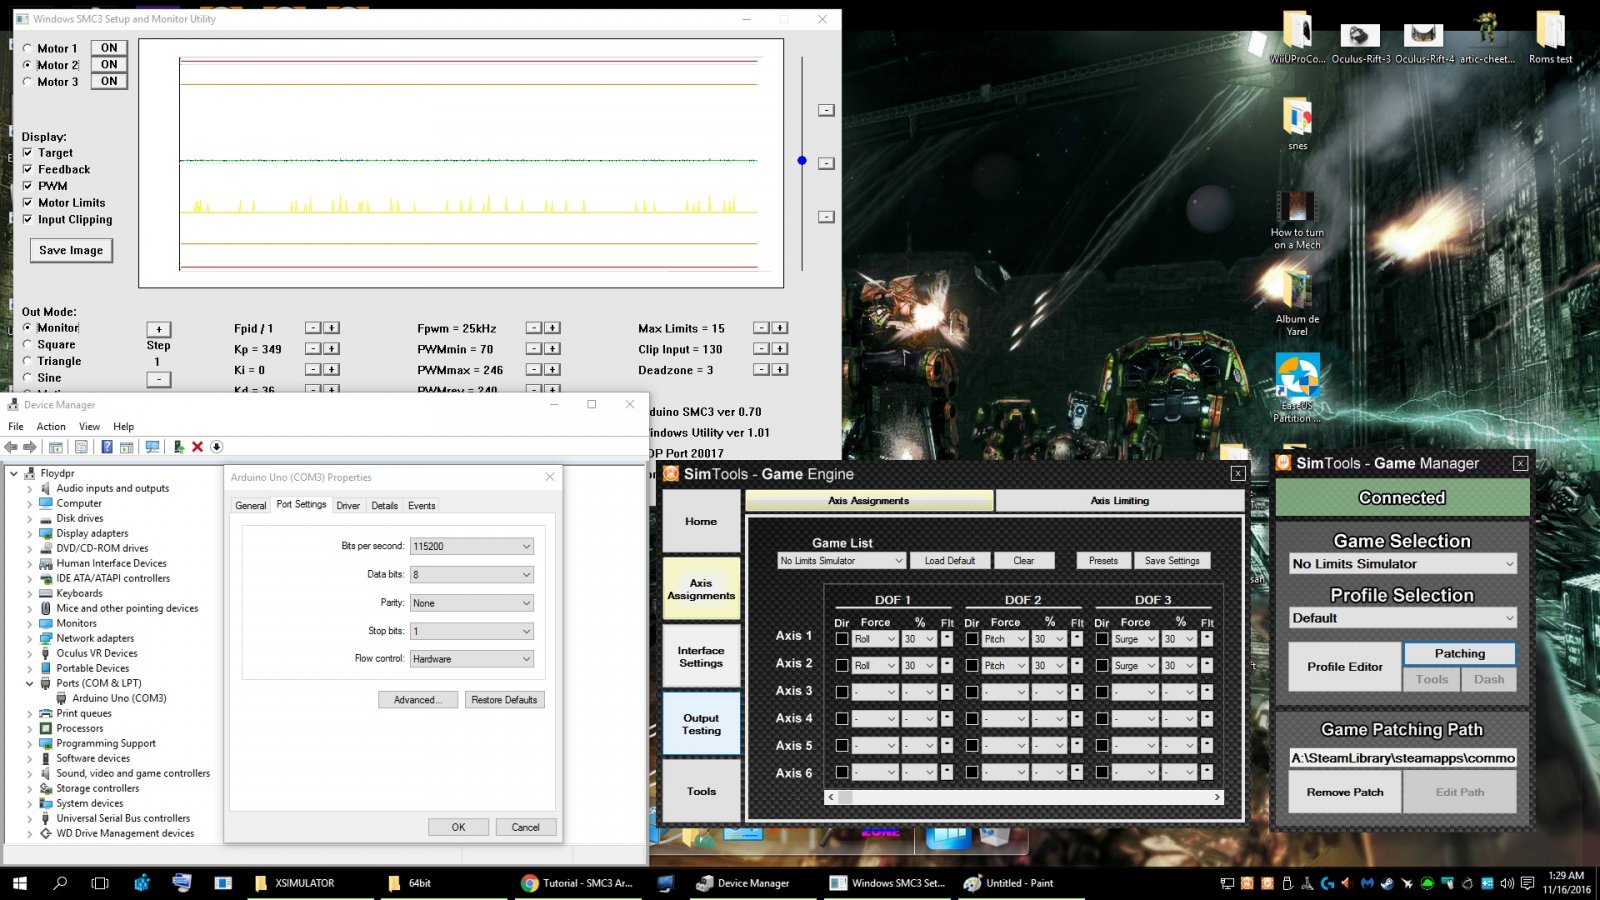Open the EaseUS Partition desktop icon
This screenshot has width=1600, height=900.
pos(1297,388)
